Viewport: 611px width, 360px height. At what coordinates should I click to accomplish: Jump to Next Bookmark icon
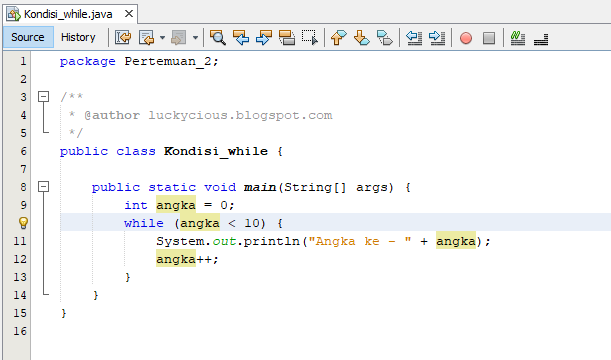pyautogui.click(x=362, y=38)
